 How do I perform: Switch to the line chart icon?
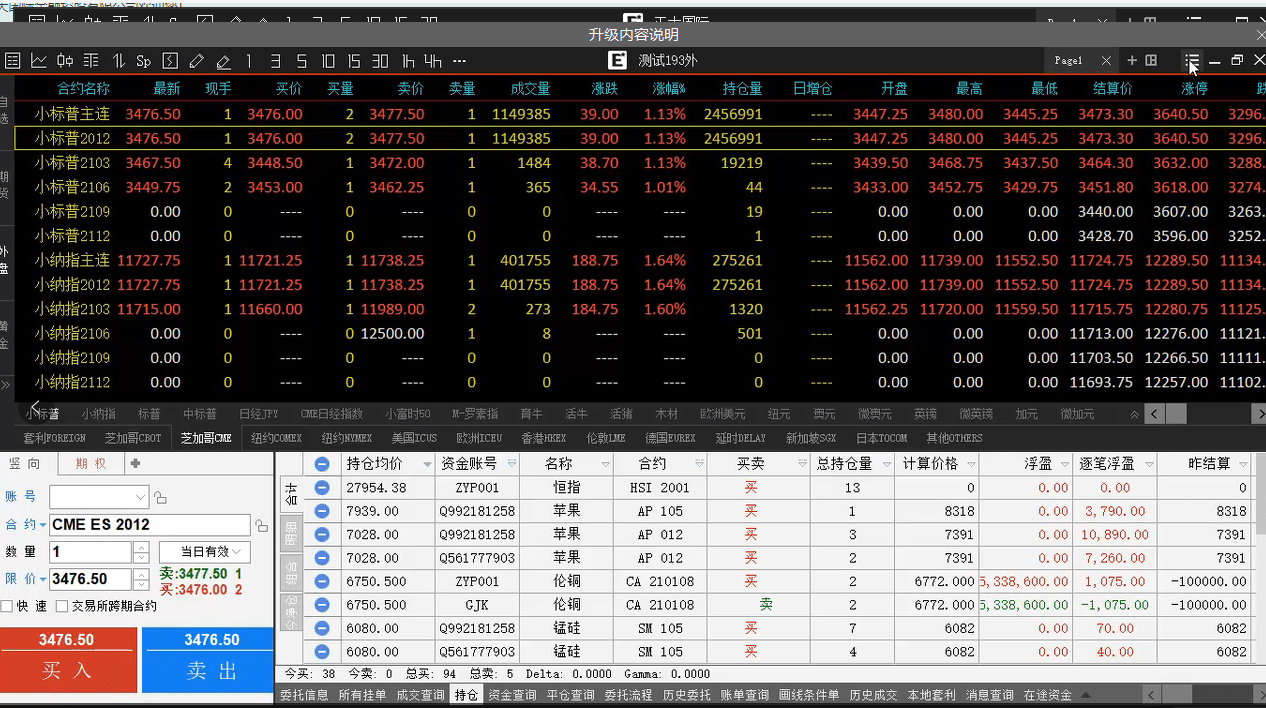pyautogui.click(x=39, y=61)
